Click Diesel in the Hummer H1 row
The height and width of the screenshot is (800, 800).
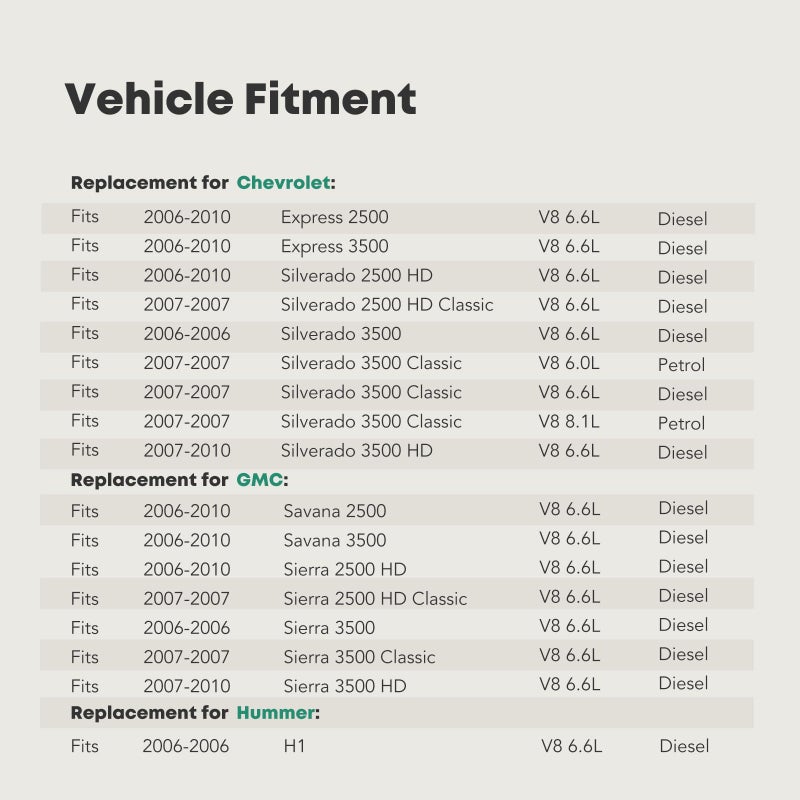(684, 746)
